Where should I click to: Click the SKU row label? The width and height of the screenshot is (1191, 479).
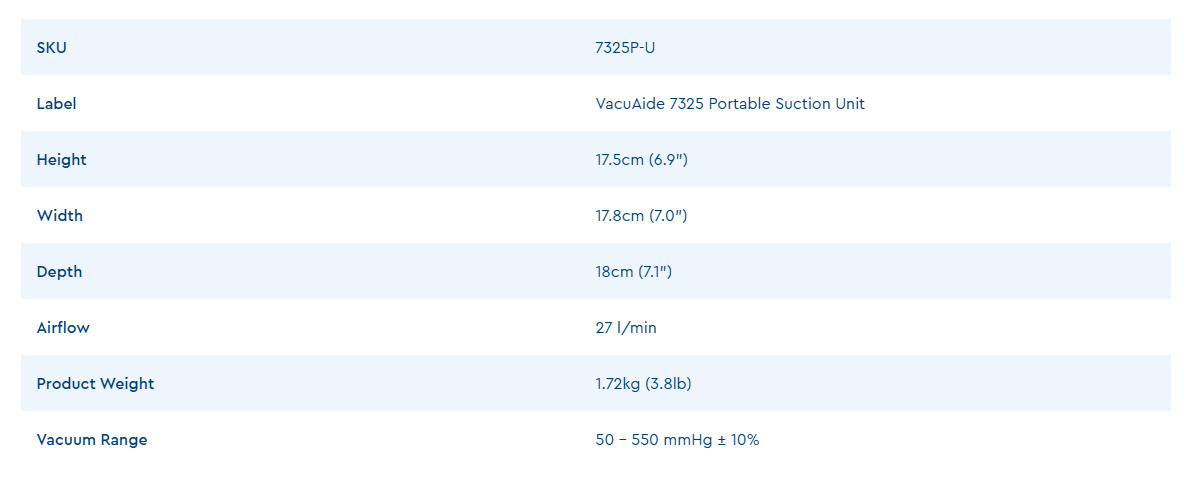(x=52, y=47)
